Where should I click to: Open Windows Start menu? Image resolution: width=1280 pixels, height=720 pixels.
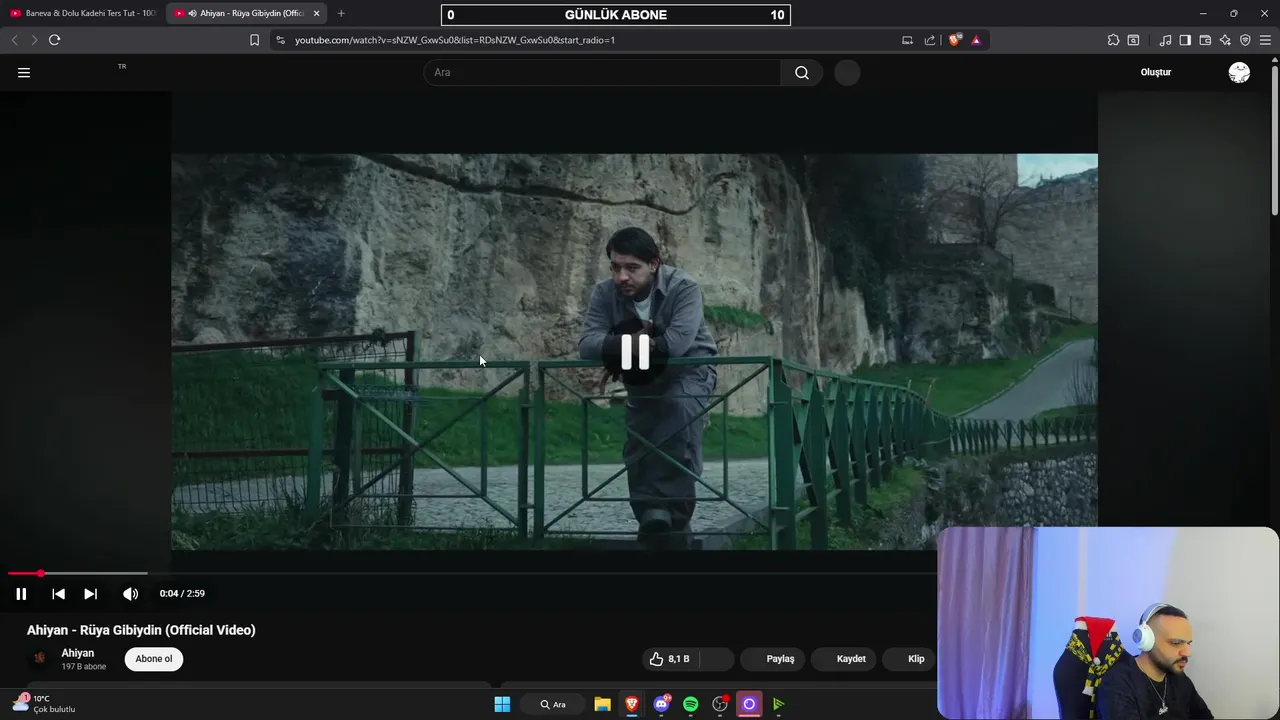coord(502,704)
